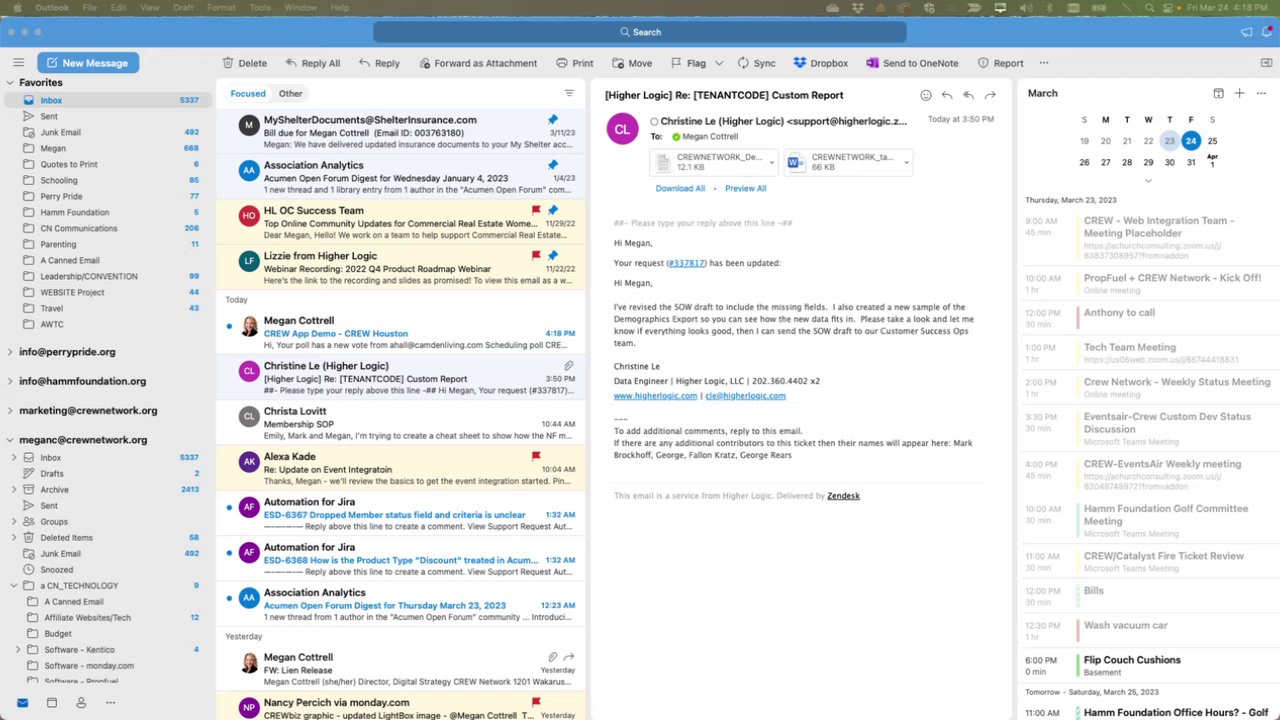Screen dimensions: 1280x720
Task: Open the CREWNETWORK_ta Word attachment dropdown
Action: 907,162
